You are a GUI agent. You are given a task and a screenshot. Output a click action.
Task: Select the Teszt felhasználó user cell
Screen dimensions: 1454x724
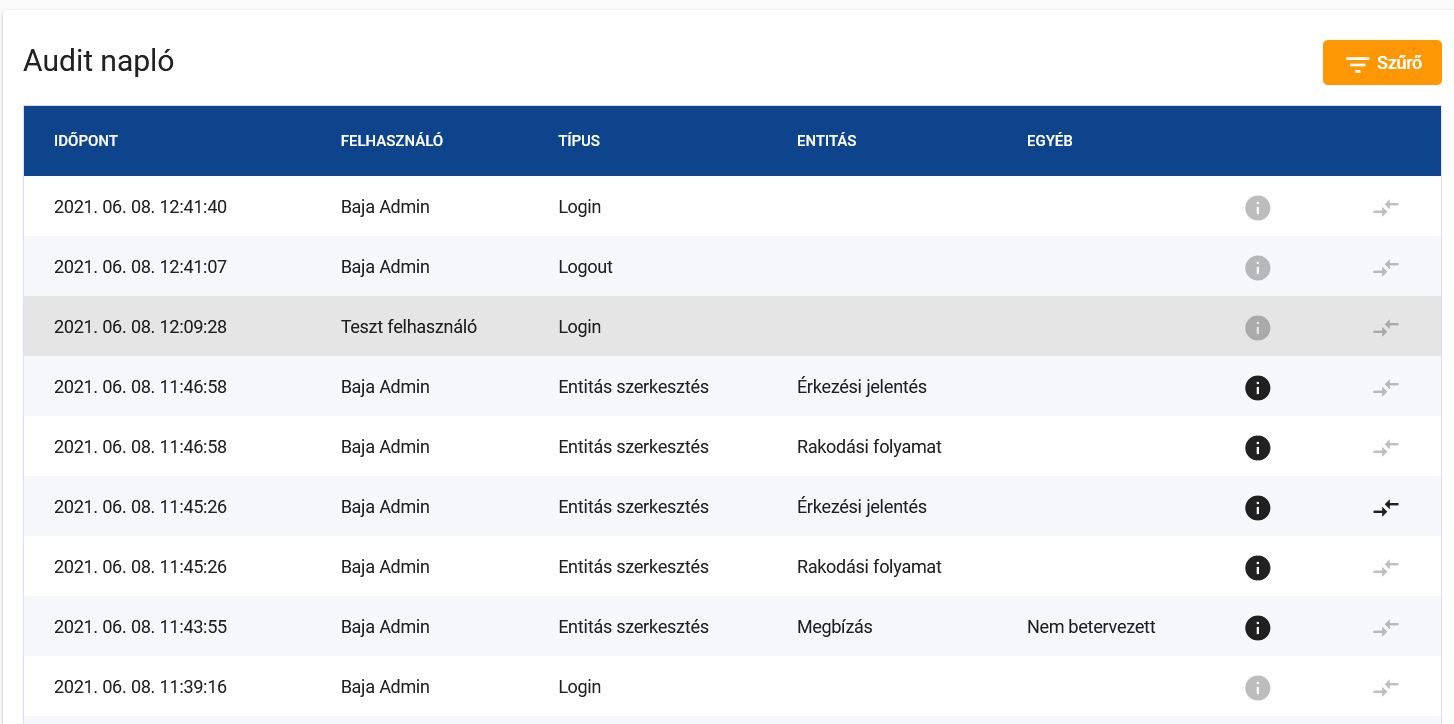click(408, 327)
